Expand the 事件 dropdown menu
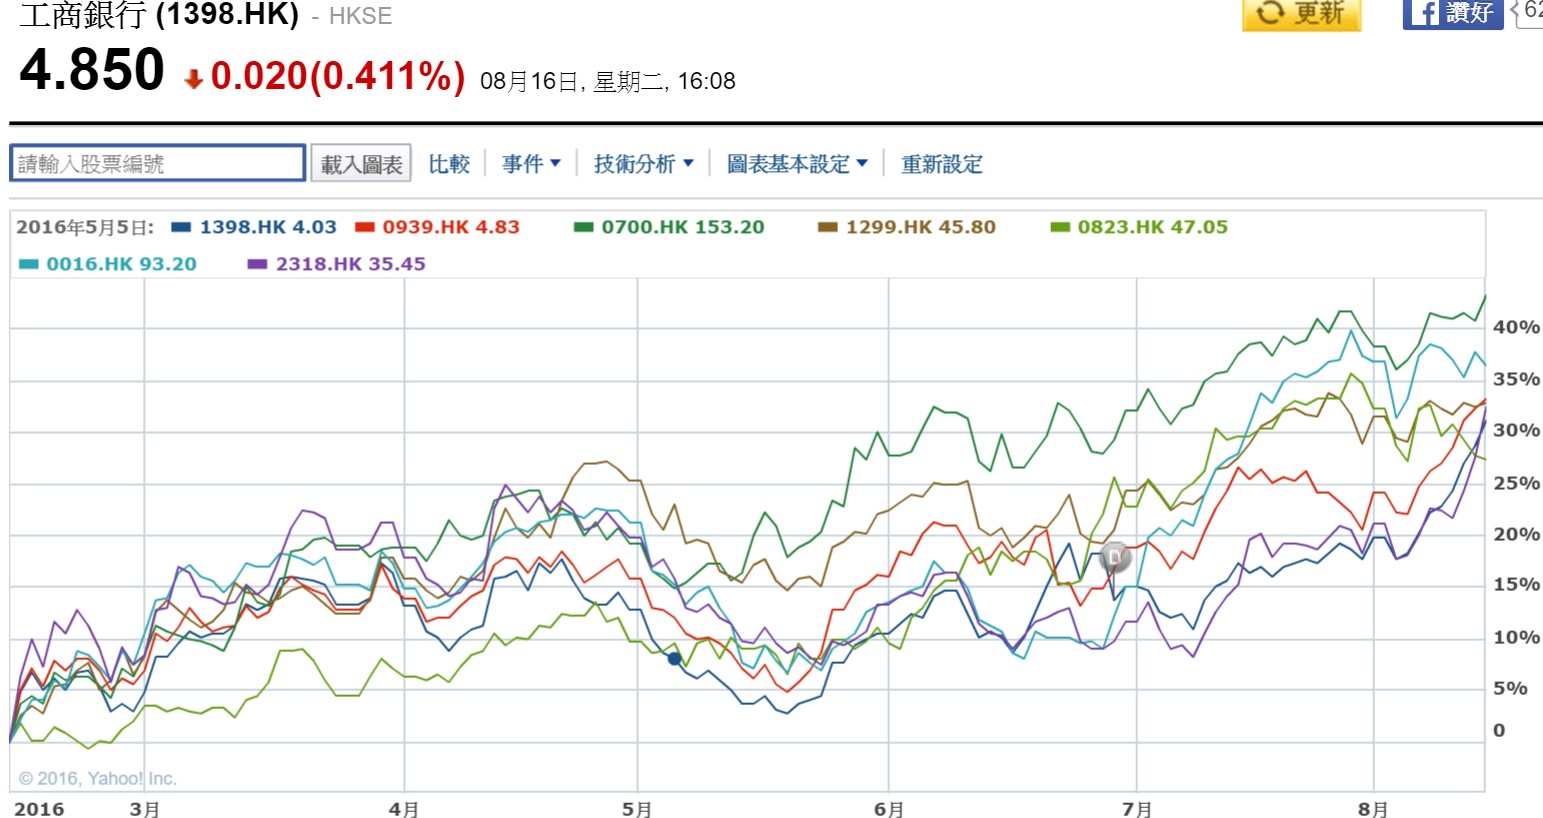Image resolution: width=1543 pixels, height=818 pixels. [x=531, y=164]
